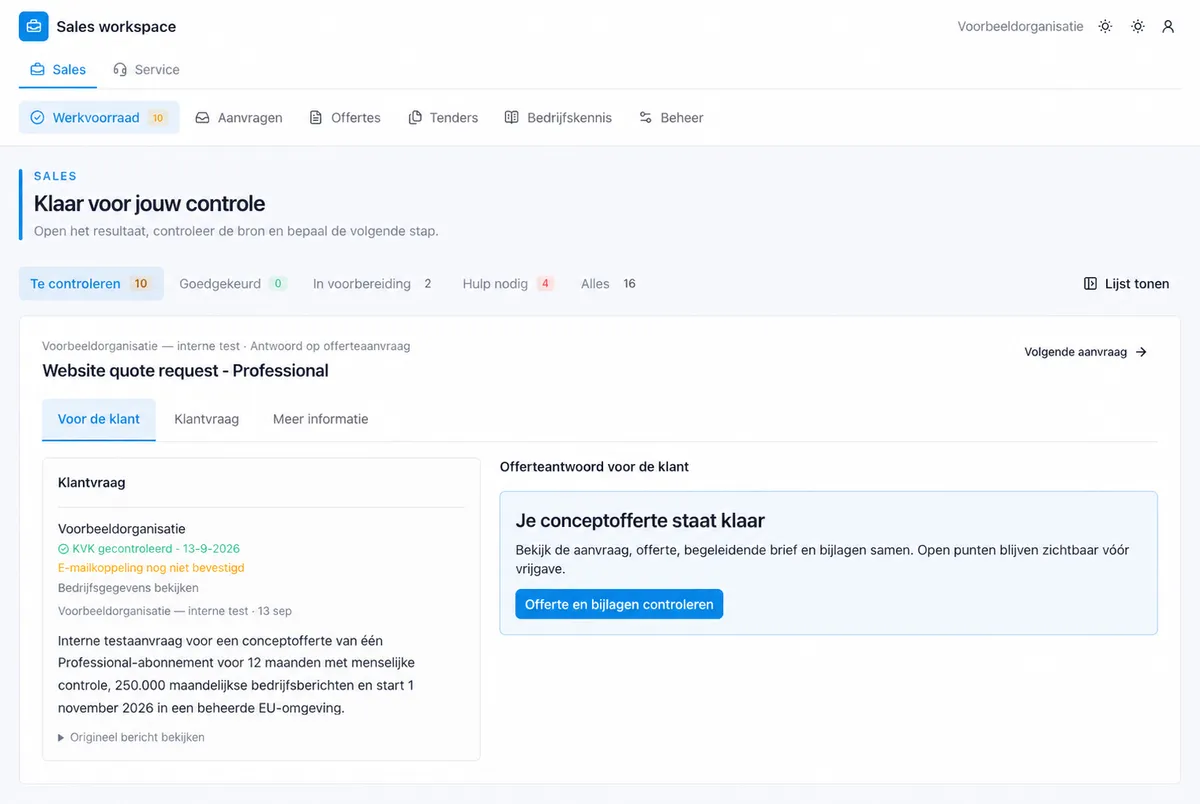Expand Origineel bericht bekijken
1200x804 pixels.
[x=131, y=737]
